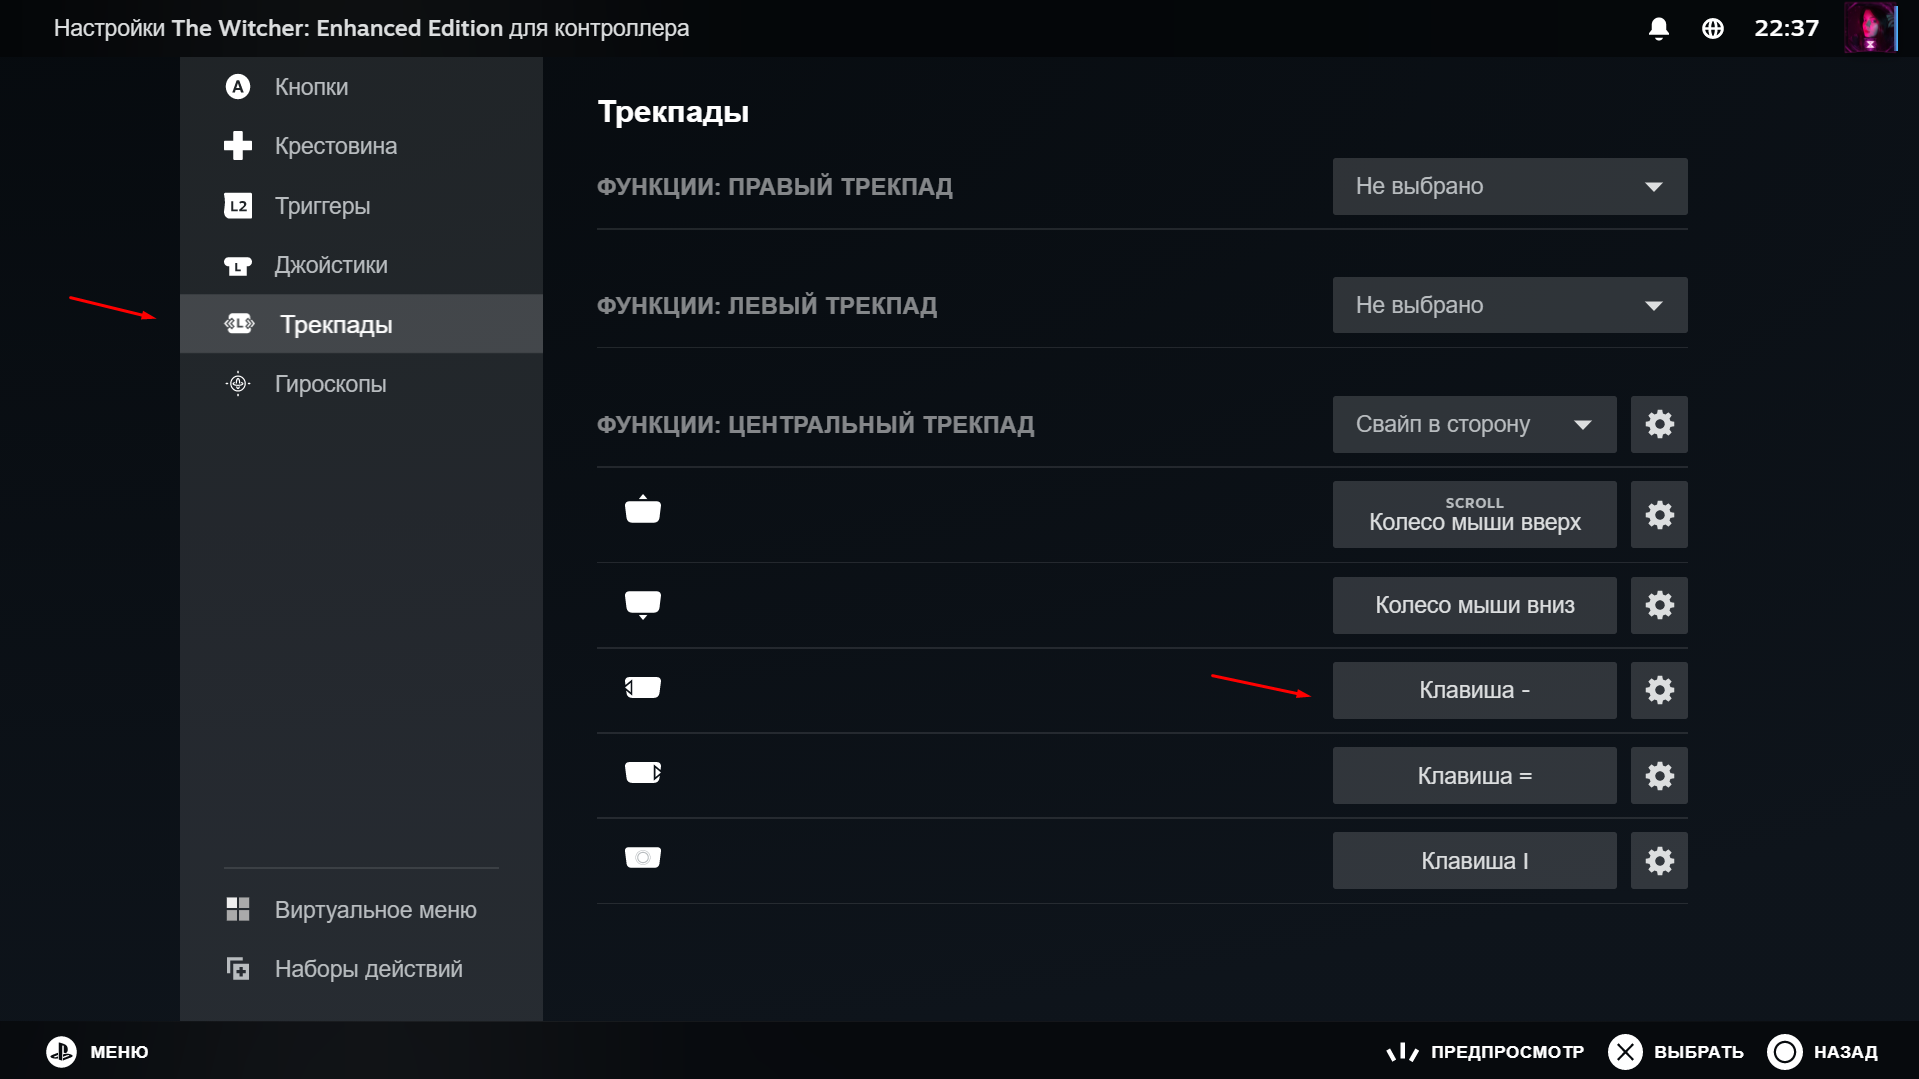
Task: Open gear settings for mouse wheel up
Action: click(1658, 515)
